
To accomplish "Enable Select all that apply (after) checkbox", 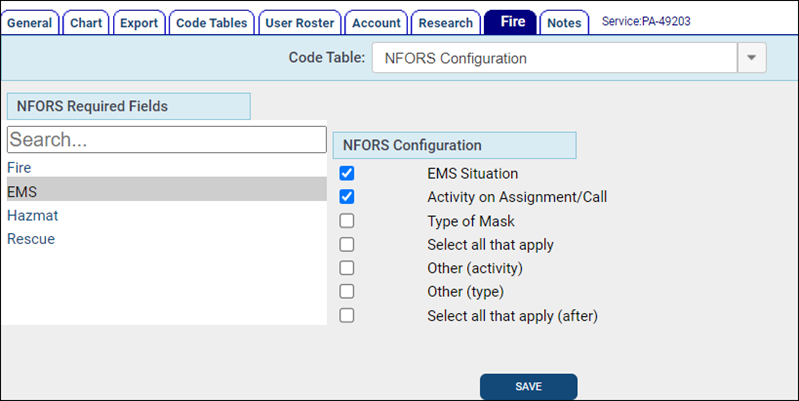I will 347,315.
